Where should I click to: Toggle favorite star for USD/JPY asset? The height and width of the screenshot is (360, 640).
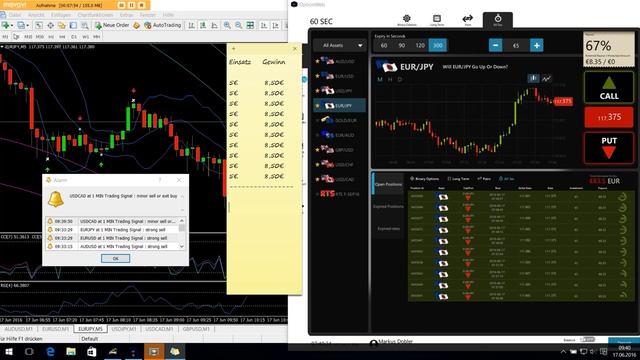click(317, 91)
